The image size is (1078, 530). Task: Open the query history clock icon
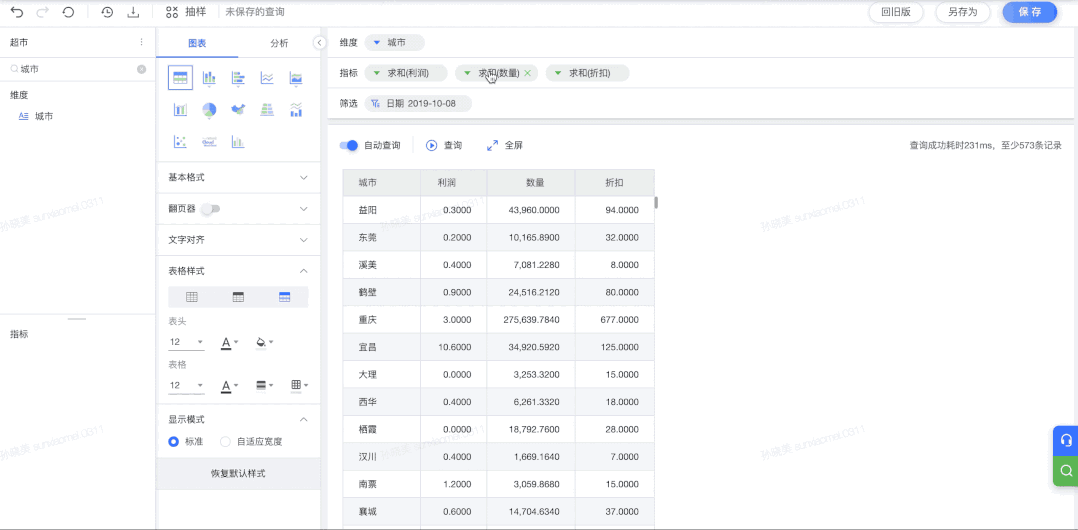click(107, 12)
